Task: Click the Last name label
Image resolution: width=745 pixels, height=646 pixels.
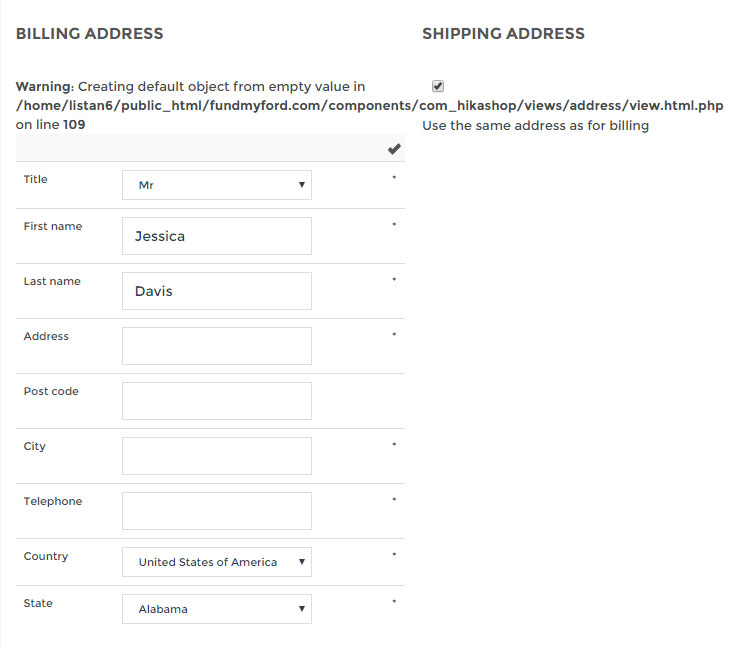Action: (x=52, y=282)
